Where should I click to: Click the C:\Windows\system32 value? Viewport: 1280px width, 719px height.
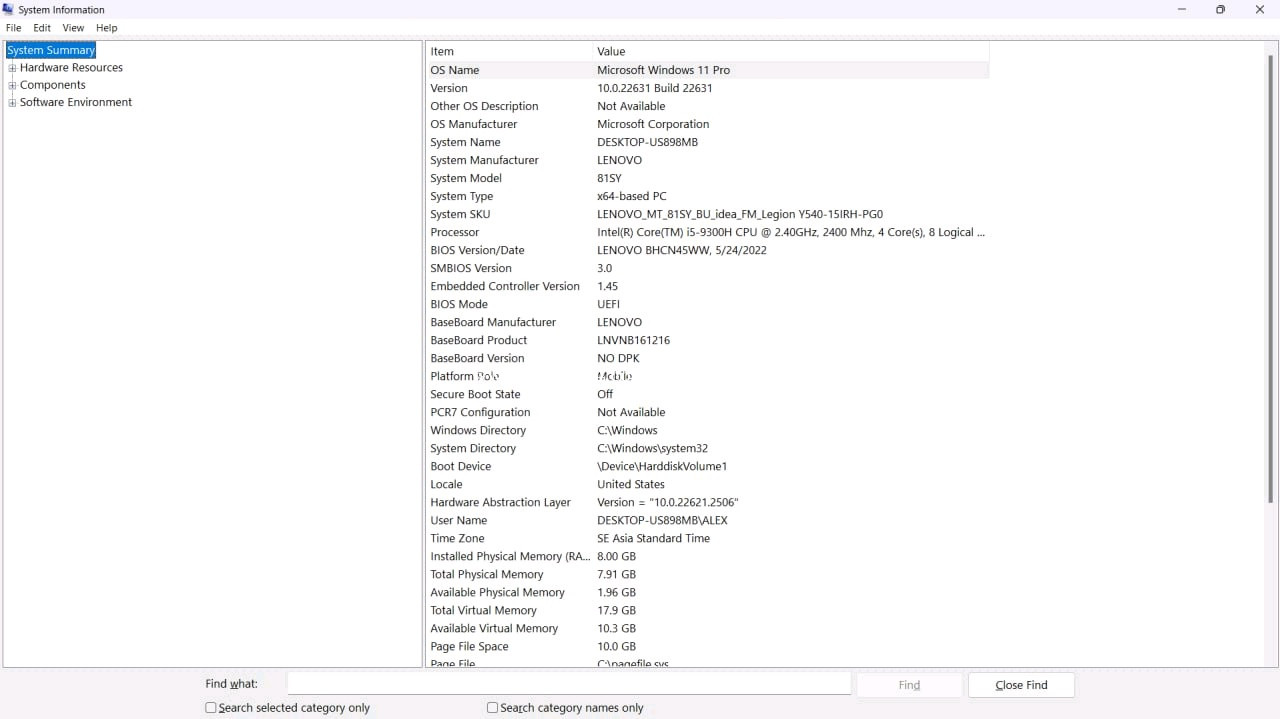[652, 448]
